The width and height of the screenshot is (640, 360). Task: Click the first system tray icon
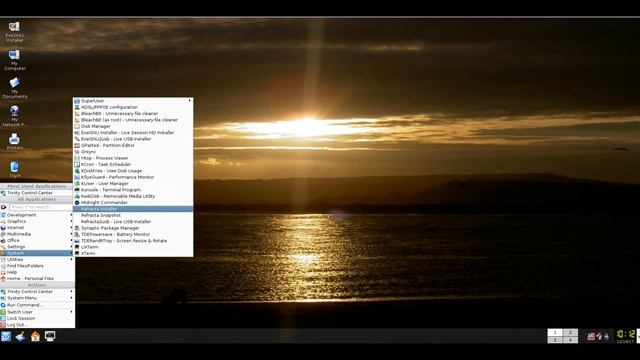click(591, 336)
